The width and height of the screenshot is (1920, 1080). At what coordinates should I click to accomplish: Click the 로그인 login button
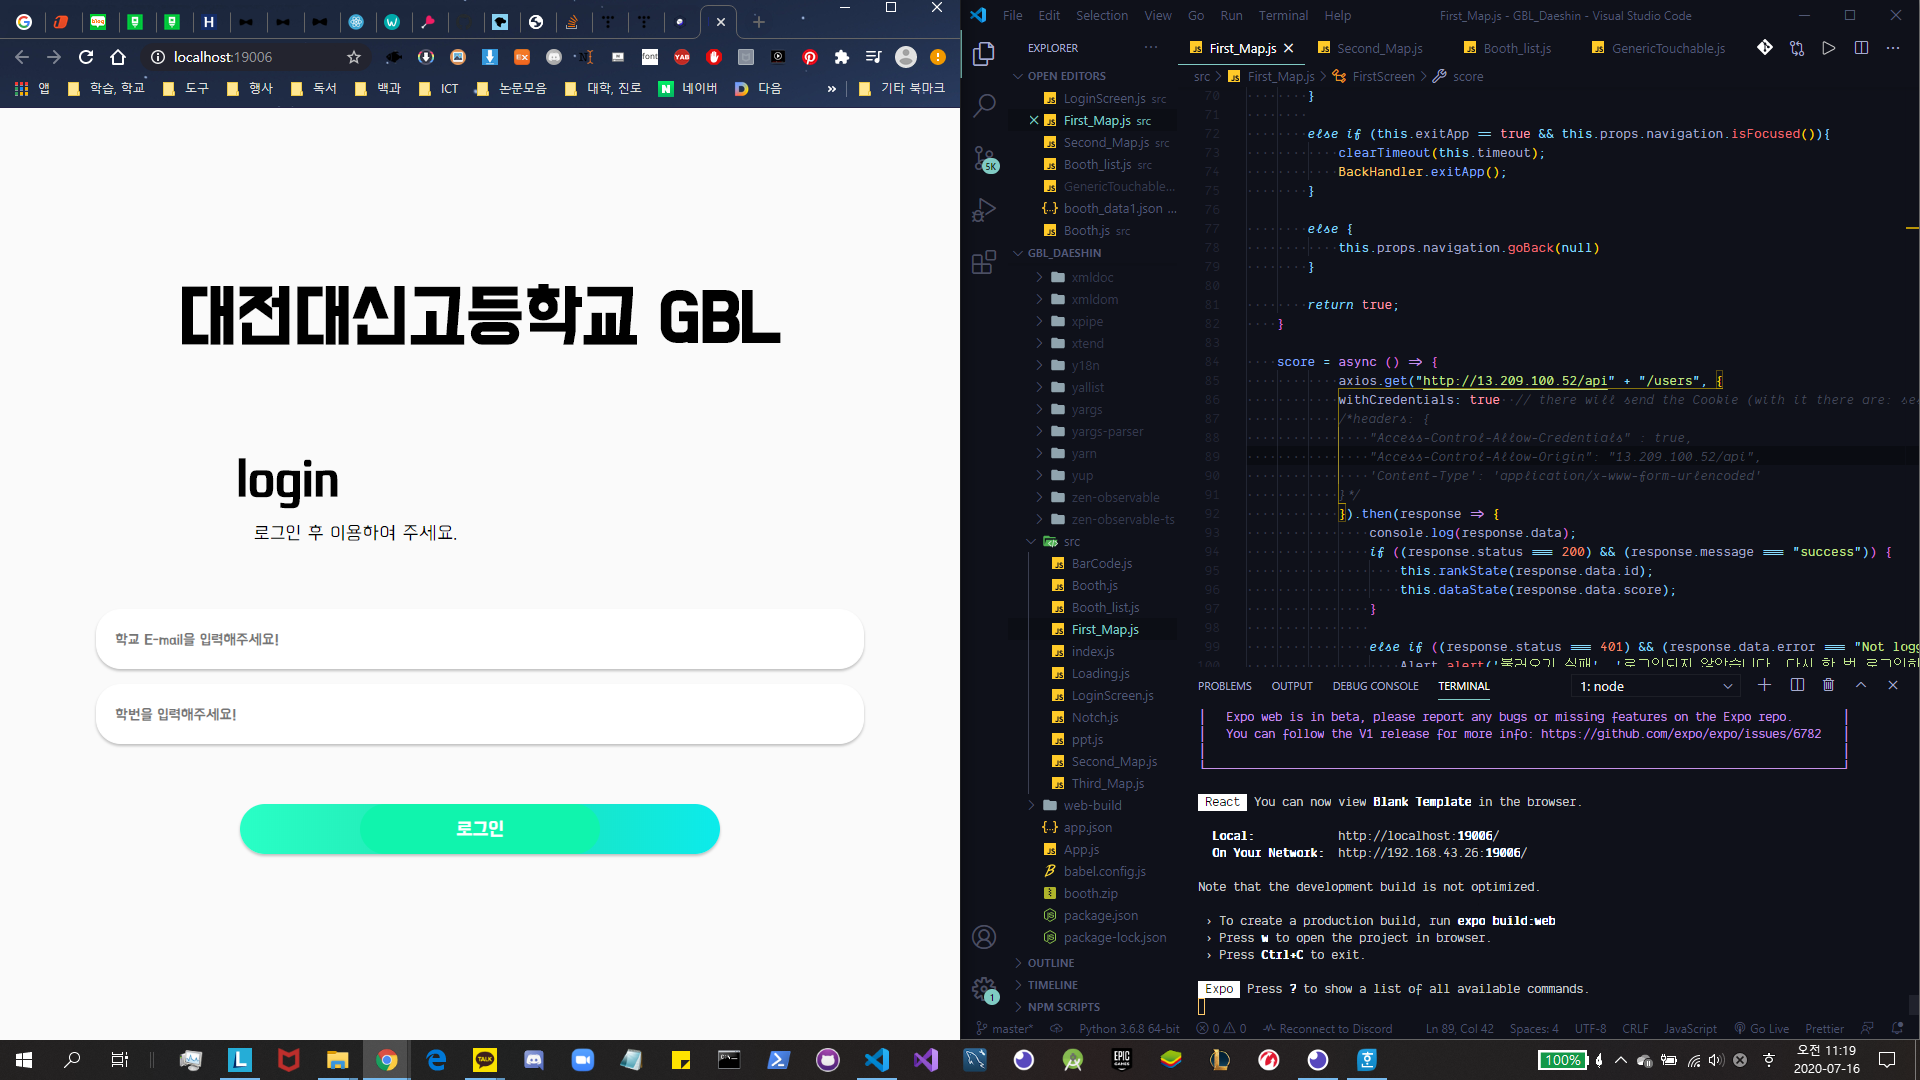480,828
